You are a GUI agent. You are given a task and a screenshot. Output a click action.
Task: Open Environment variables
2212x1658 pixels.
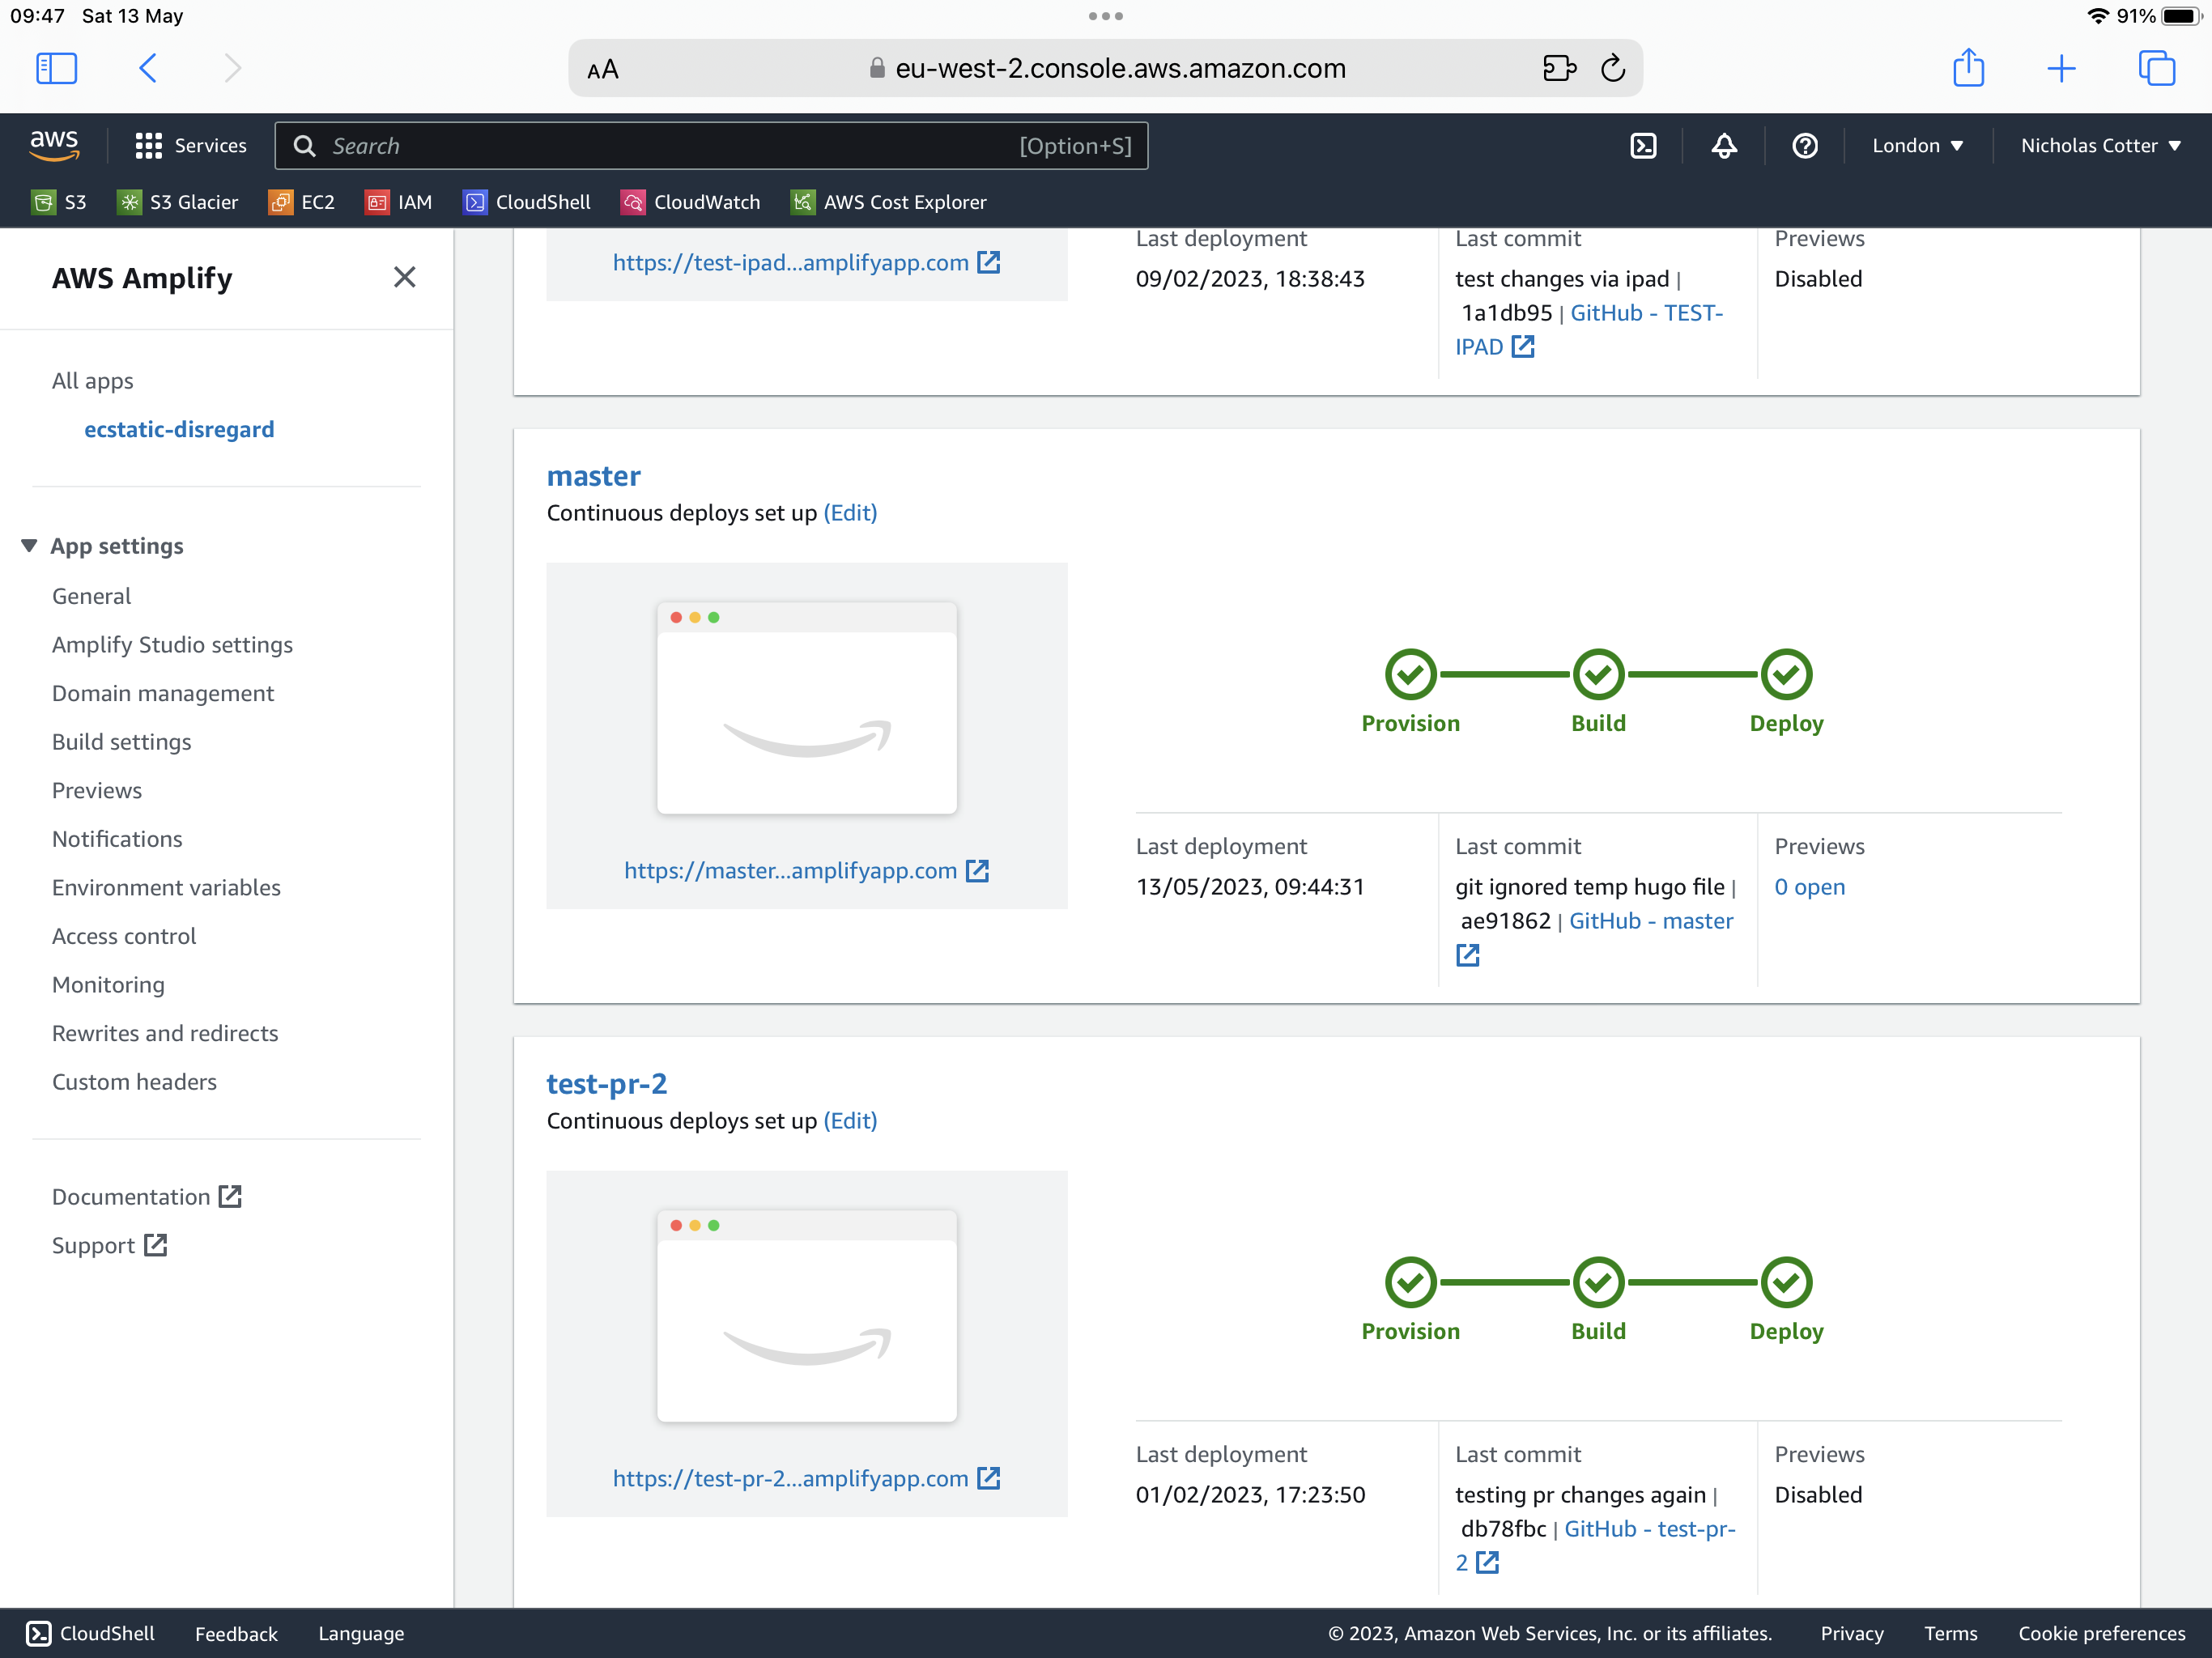[166, 888]
